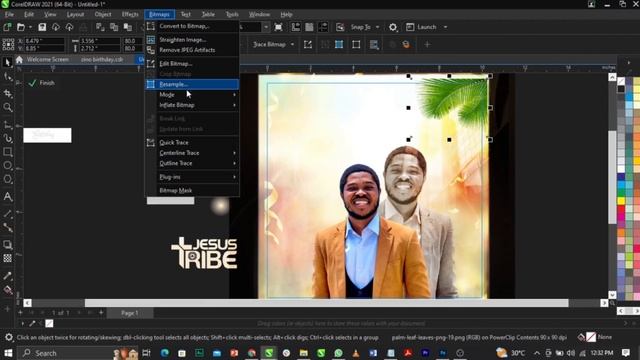Expand the Plug-ins submenu

coord(192,177)
